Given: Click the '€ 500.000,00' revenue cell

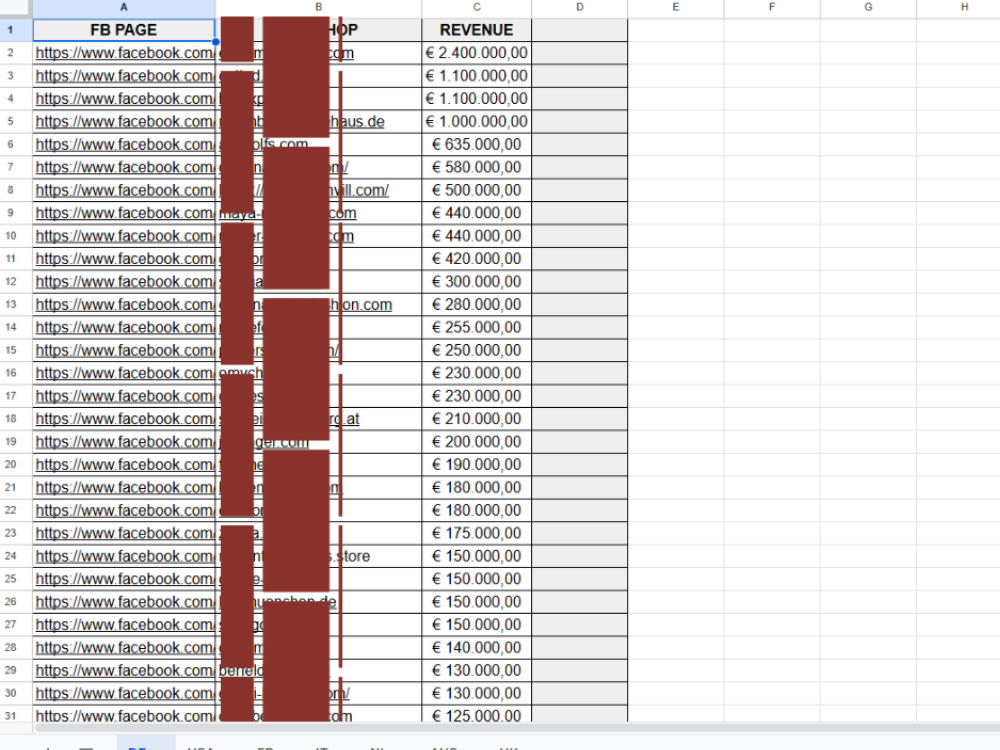Looking at the screenshot, I should point(476,190).
